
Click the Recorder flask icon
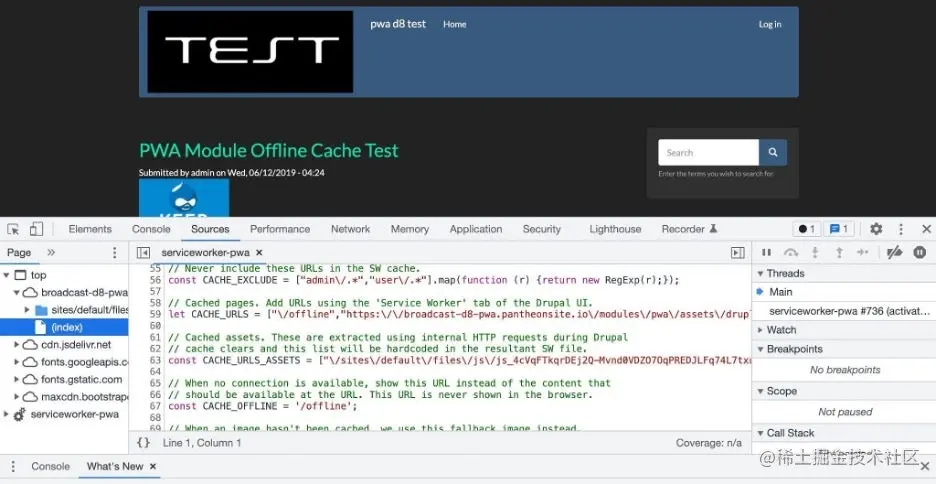(x=713, y=229)
